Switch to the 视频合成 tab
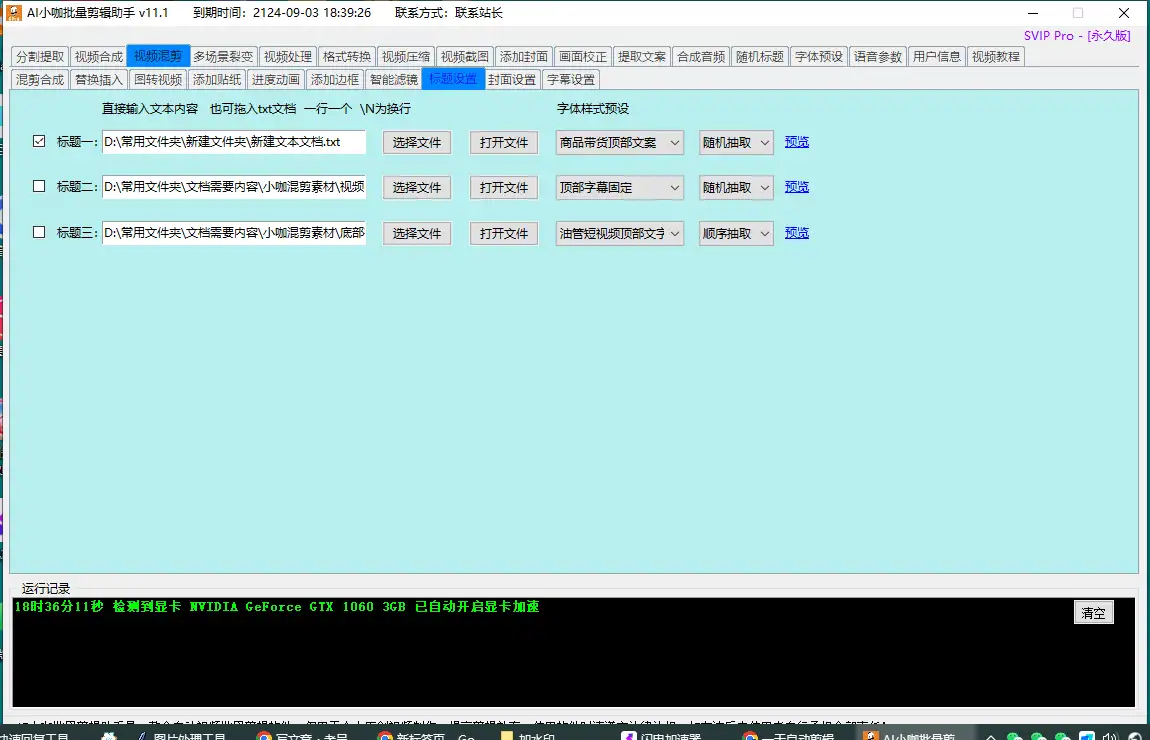 [98, 57]
